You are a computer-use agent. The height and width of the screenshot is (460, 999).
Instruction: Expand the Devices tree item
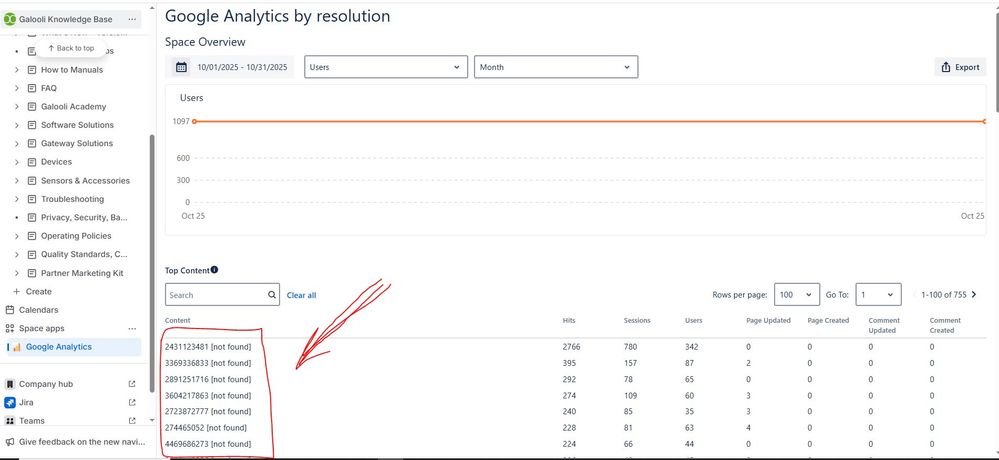tap(17, 162)
